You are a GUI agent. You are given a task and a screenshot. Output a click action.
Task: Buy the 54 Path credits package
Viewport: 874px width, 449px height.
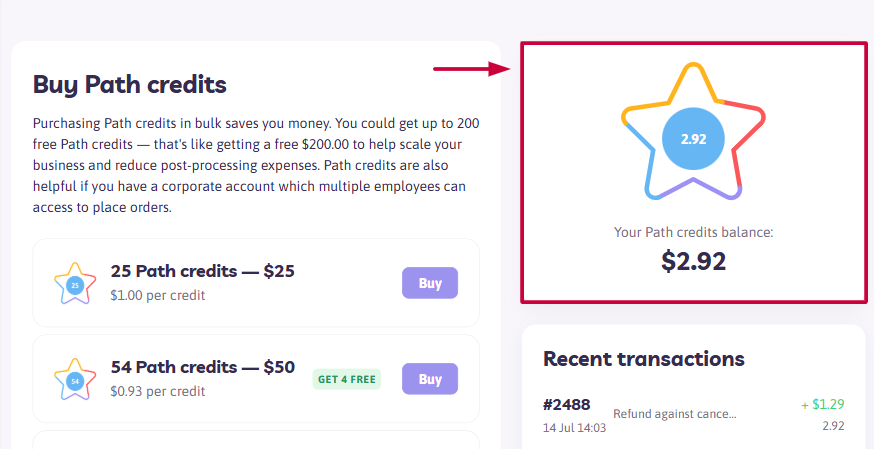tap(430, 379)
